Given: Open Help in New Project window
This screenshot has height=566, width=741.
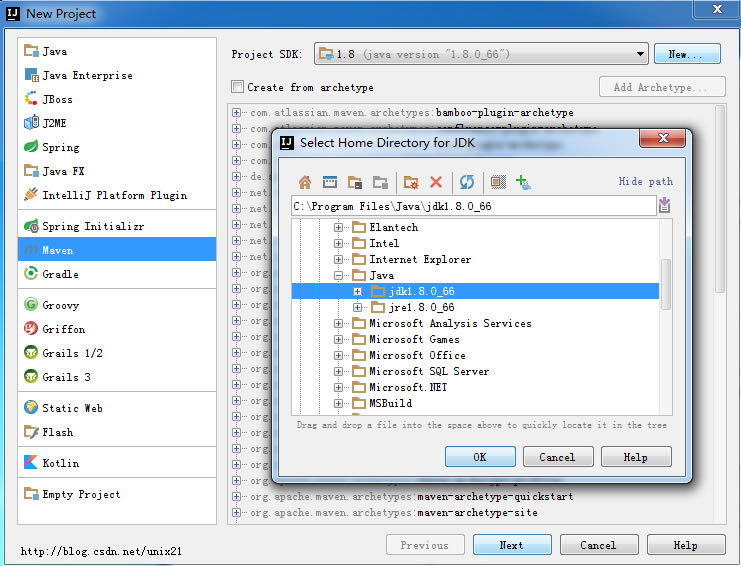Looking at the screenshot, I should [x=686, y=545].
